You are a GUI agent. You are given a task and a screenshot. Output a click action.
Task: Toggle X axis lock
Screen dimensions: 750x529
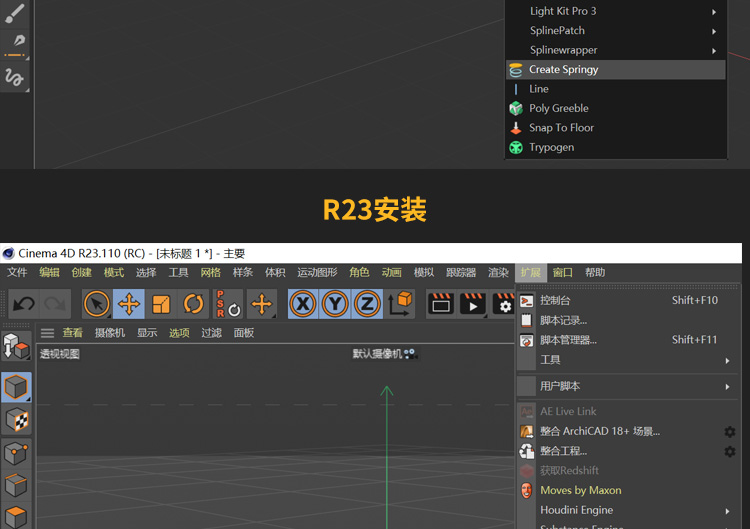(x=303, y=304)
